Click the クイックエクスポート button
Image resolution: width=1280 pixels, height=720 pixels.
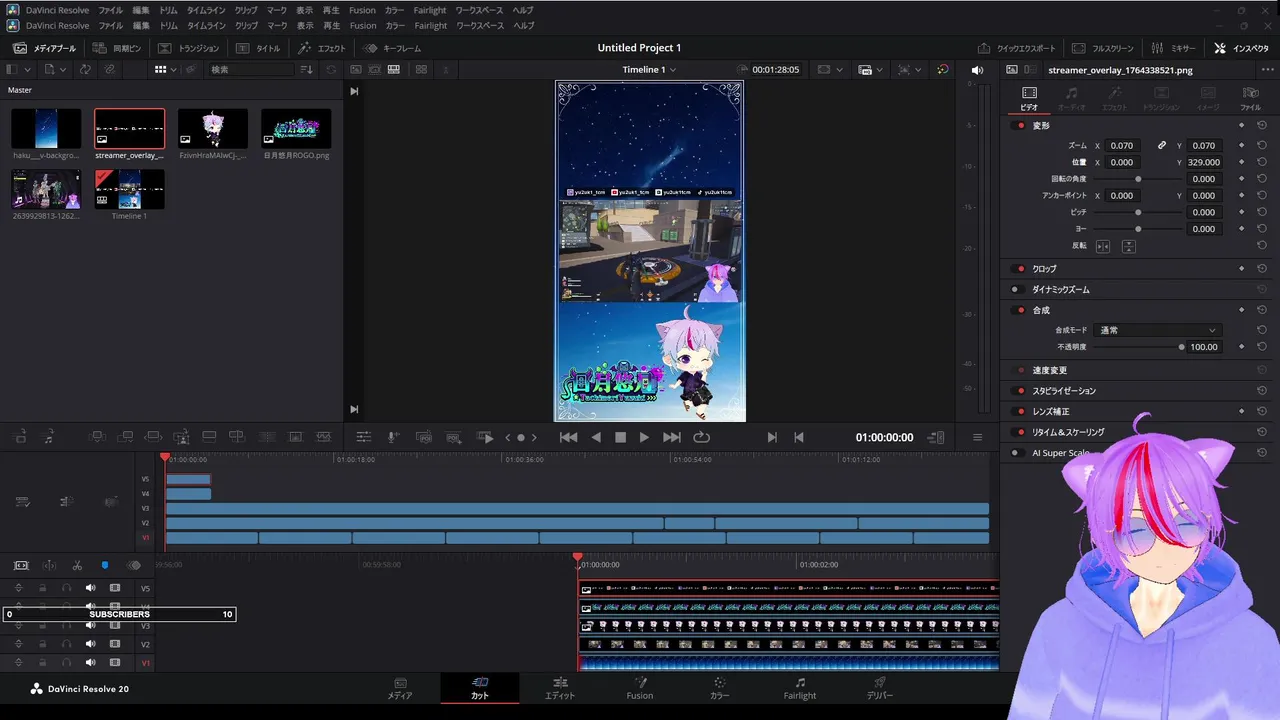coord(1017,48)
